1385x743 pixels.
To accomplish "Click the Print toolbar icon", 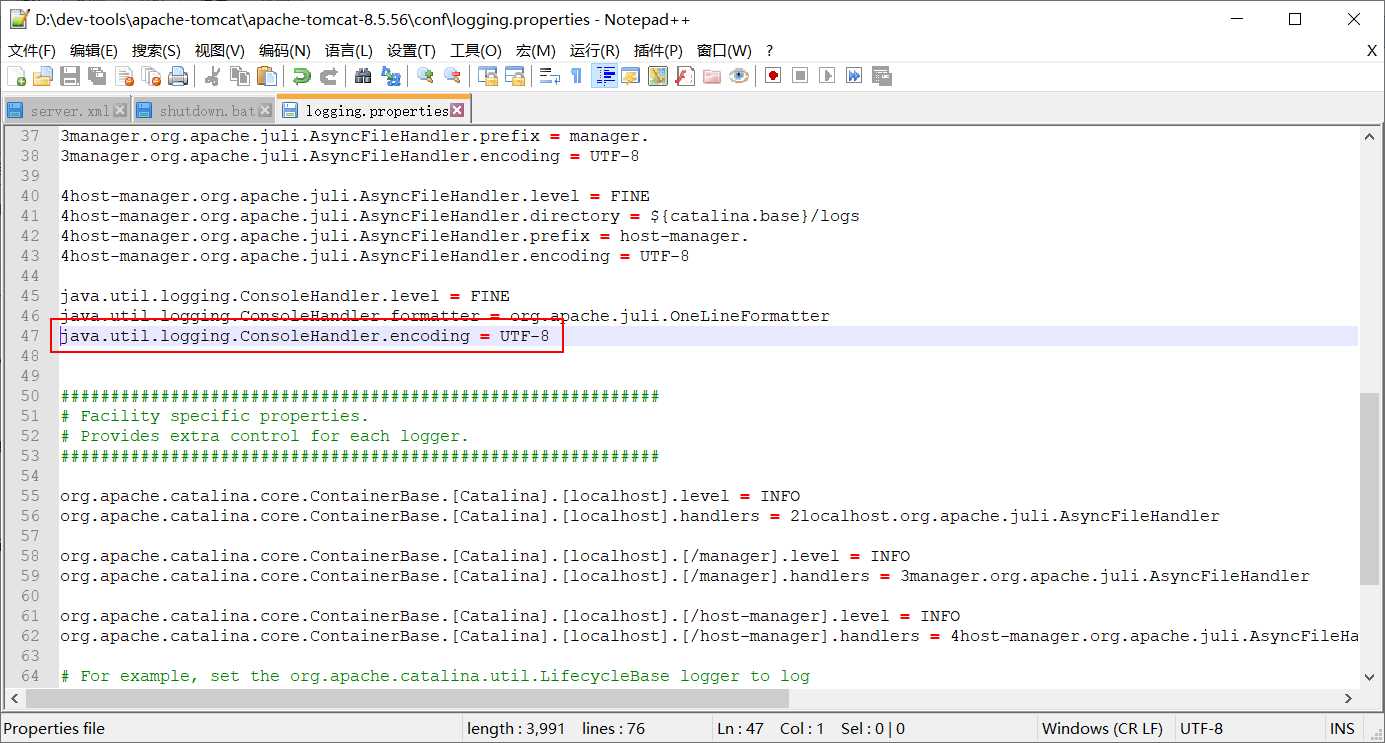I will [x=178, y=76].
